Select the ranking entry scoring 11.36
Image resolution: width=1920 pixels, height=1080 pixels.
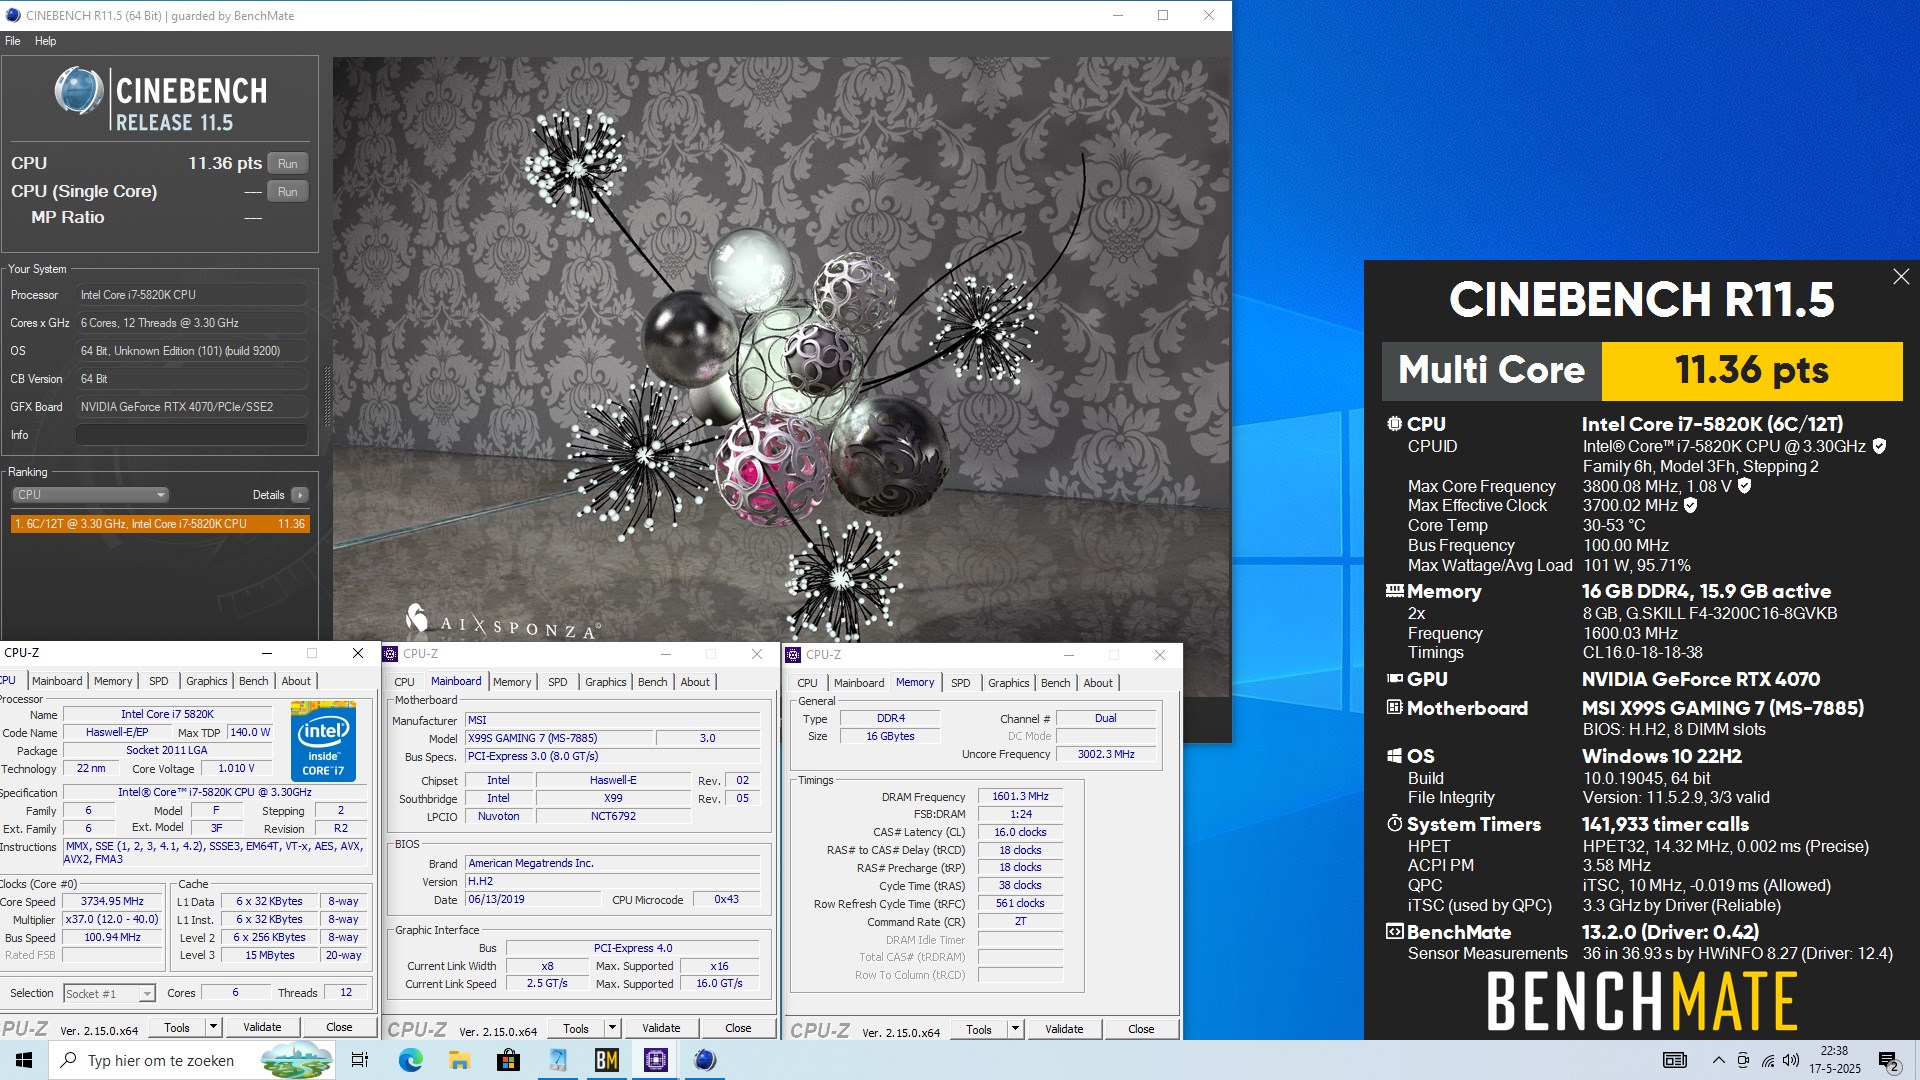coord(160,524)
